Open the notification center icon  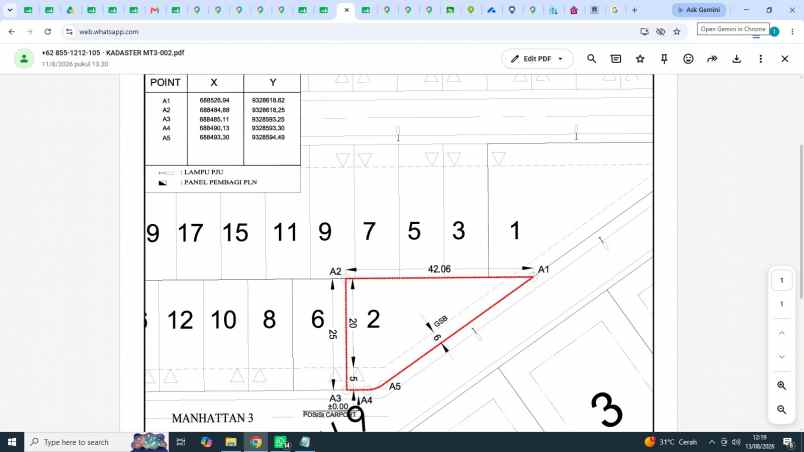(x=789, y=442)
